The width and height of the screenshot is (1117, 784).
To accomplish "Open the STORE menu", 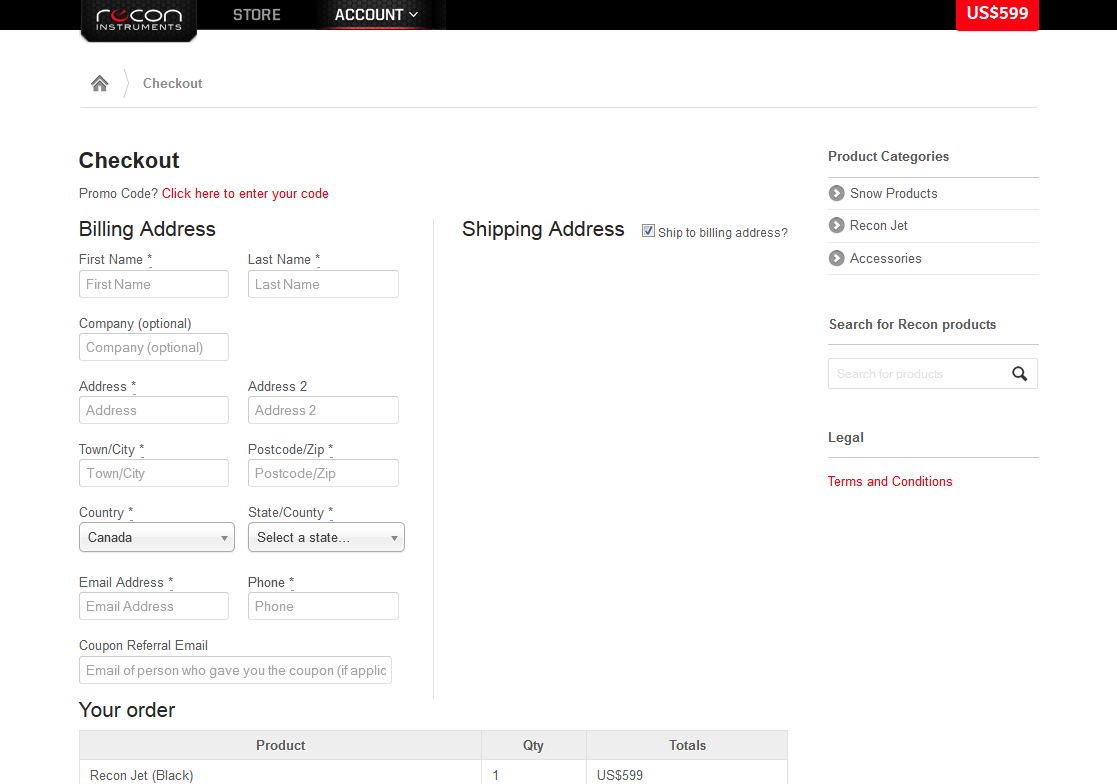I will (x=256, y=15).
